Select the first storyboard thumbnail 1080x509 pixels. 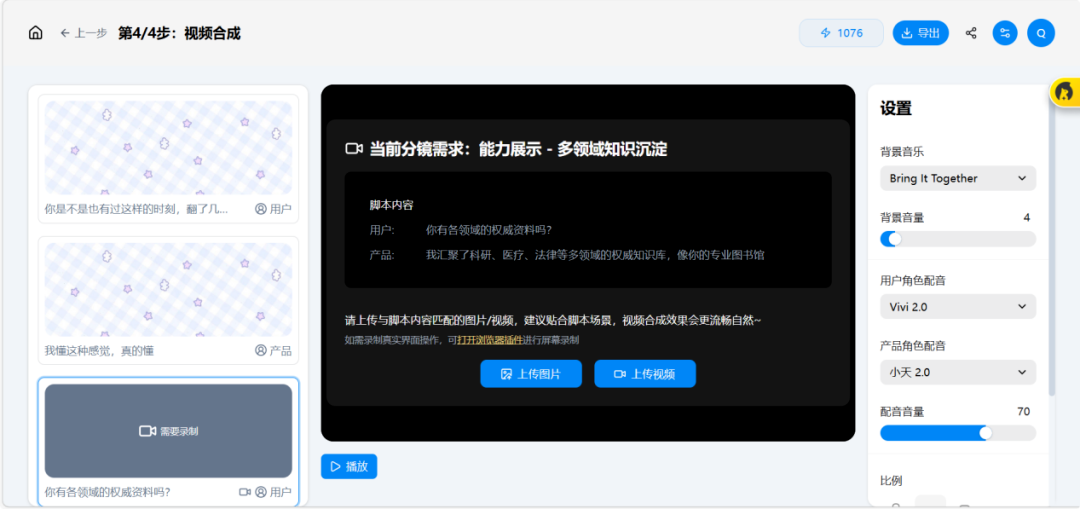(168, 148)
